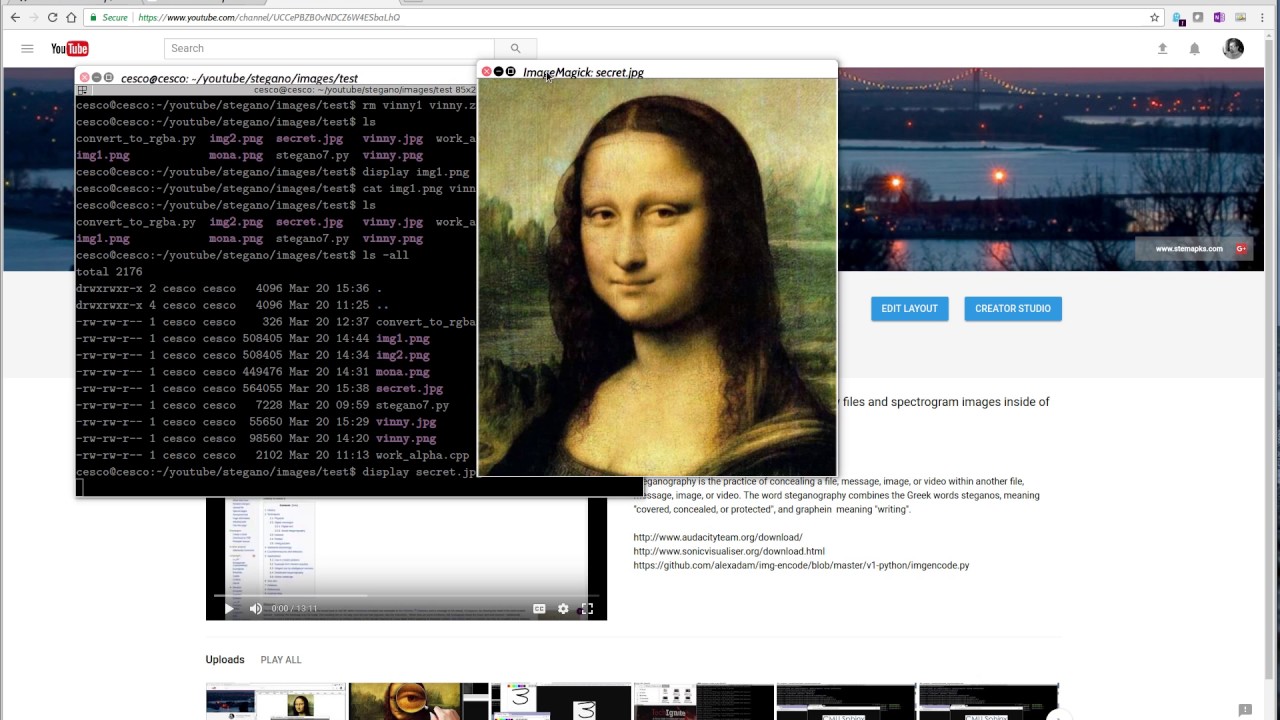The image size is (1280, 720).
Task: Click the YouTube search magnifier button
Action: 515,48
